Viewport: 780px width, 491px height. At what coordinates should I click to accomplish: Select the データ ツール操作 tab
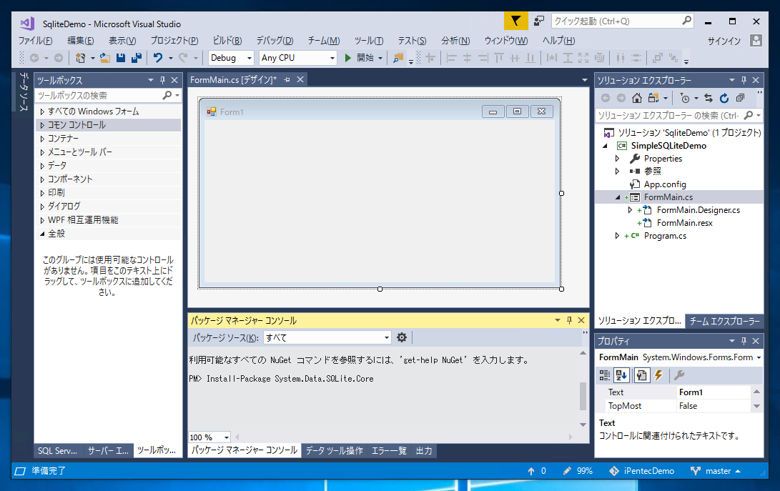click(334, 451)
